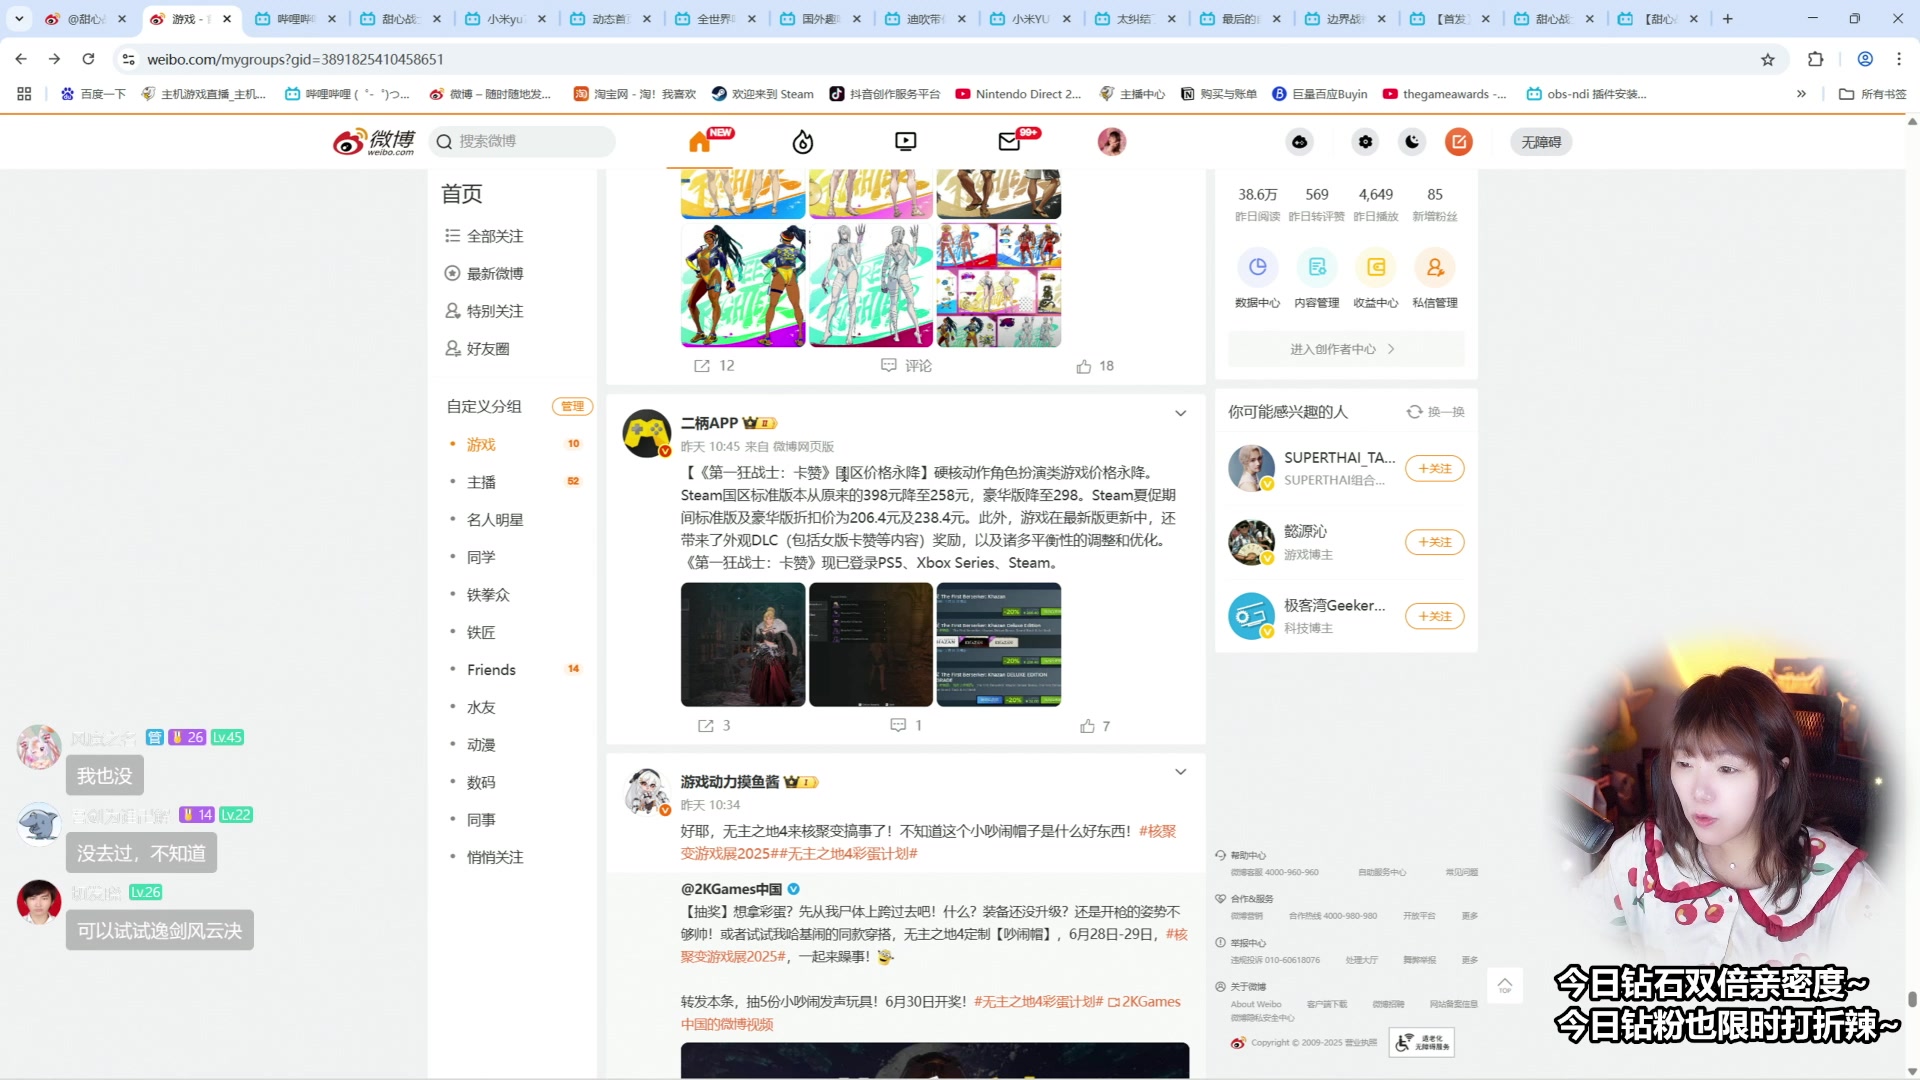Open the Weibo home icon
Screen dimensions: 1920x1080
click(700, 142)
